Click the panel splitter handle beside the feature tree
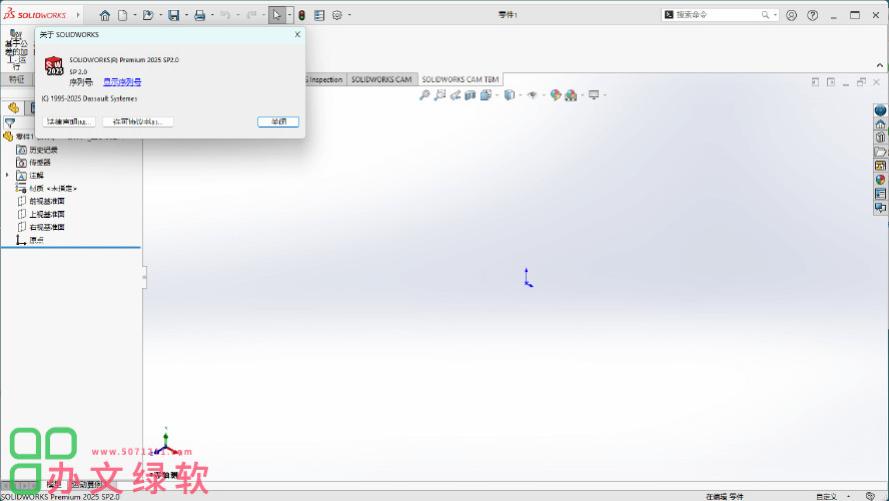Viewport: 889px width, 501px height. point(144,277)
